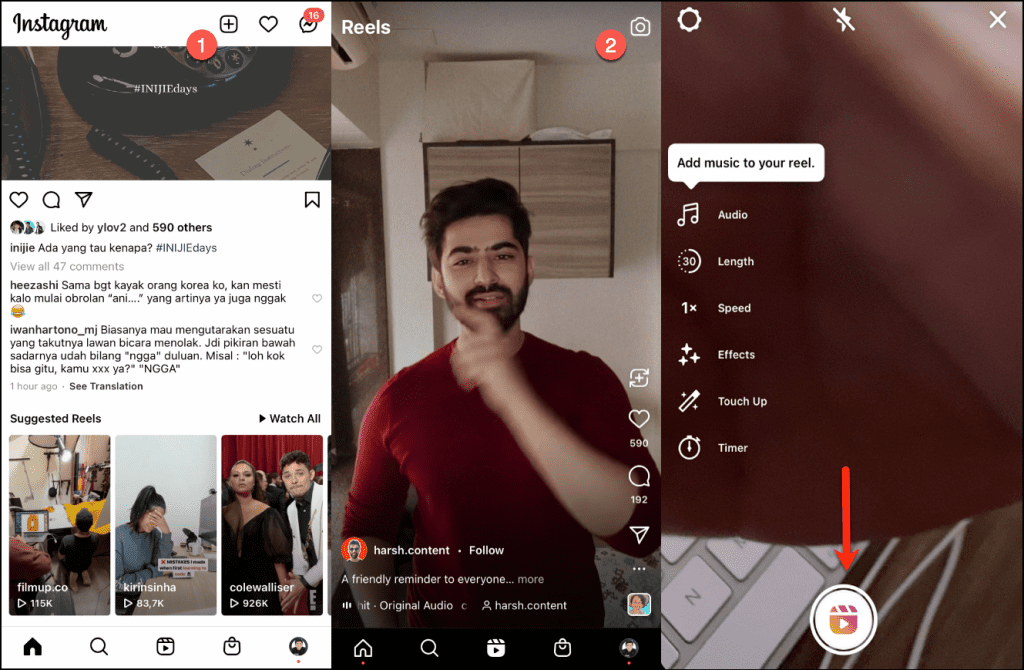Open camera icon on Reels screen
The height and width of the screenshot is (670, 1024).
(640, 27)
